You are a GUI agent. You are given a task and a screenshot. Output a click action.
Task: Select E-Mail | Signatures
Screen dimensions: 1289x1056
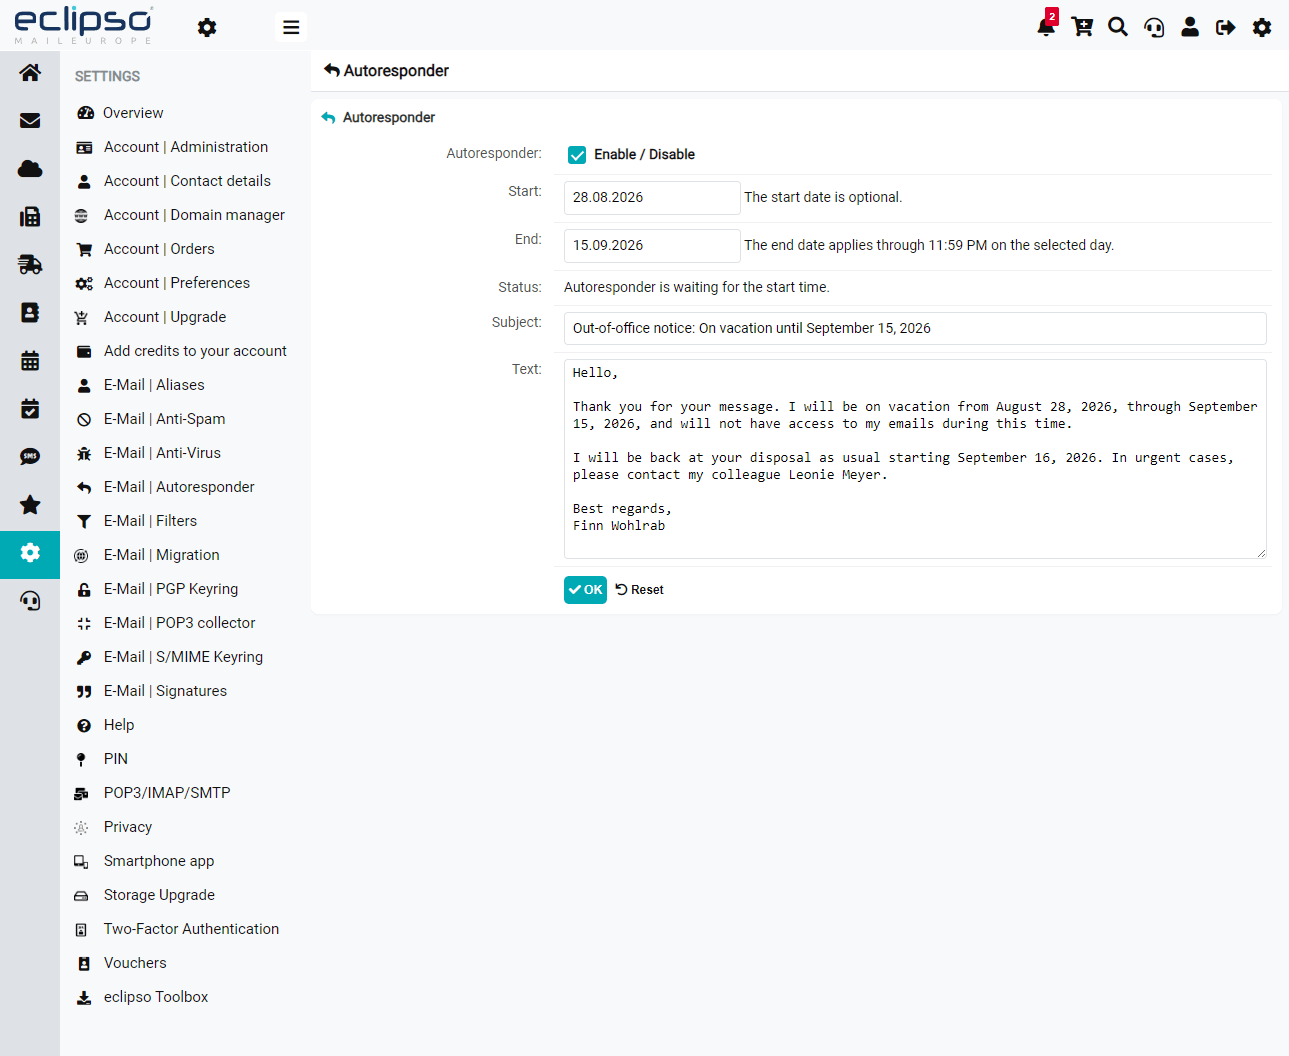click(x=165, y=691)
